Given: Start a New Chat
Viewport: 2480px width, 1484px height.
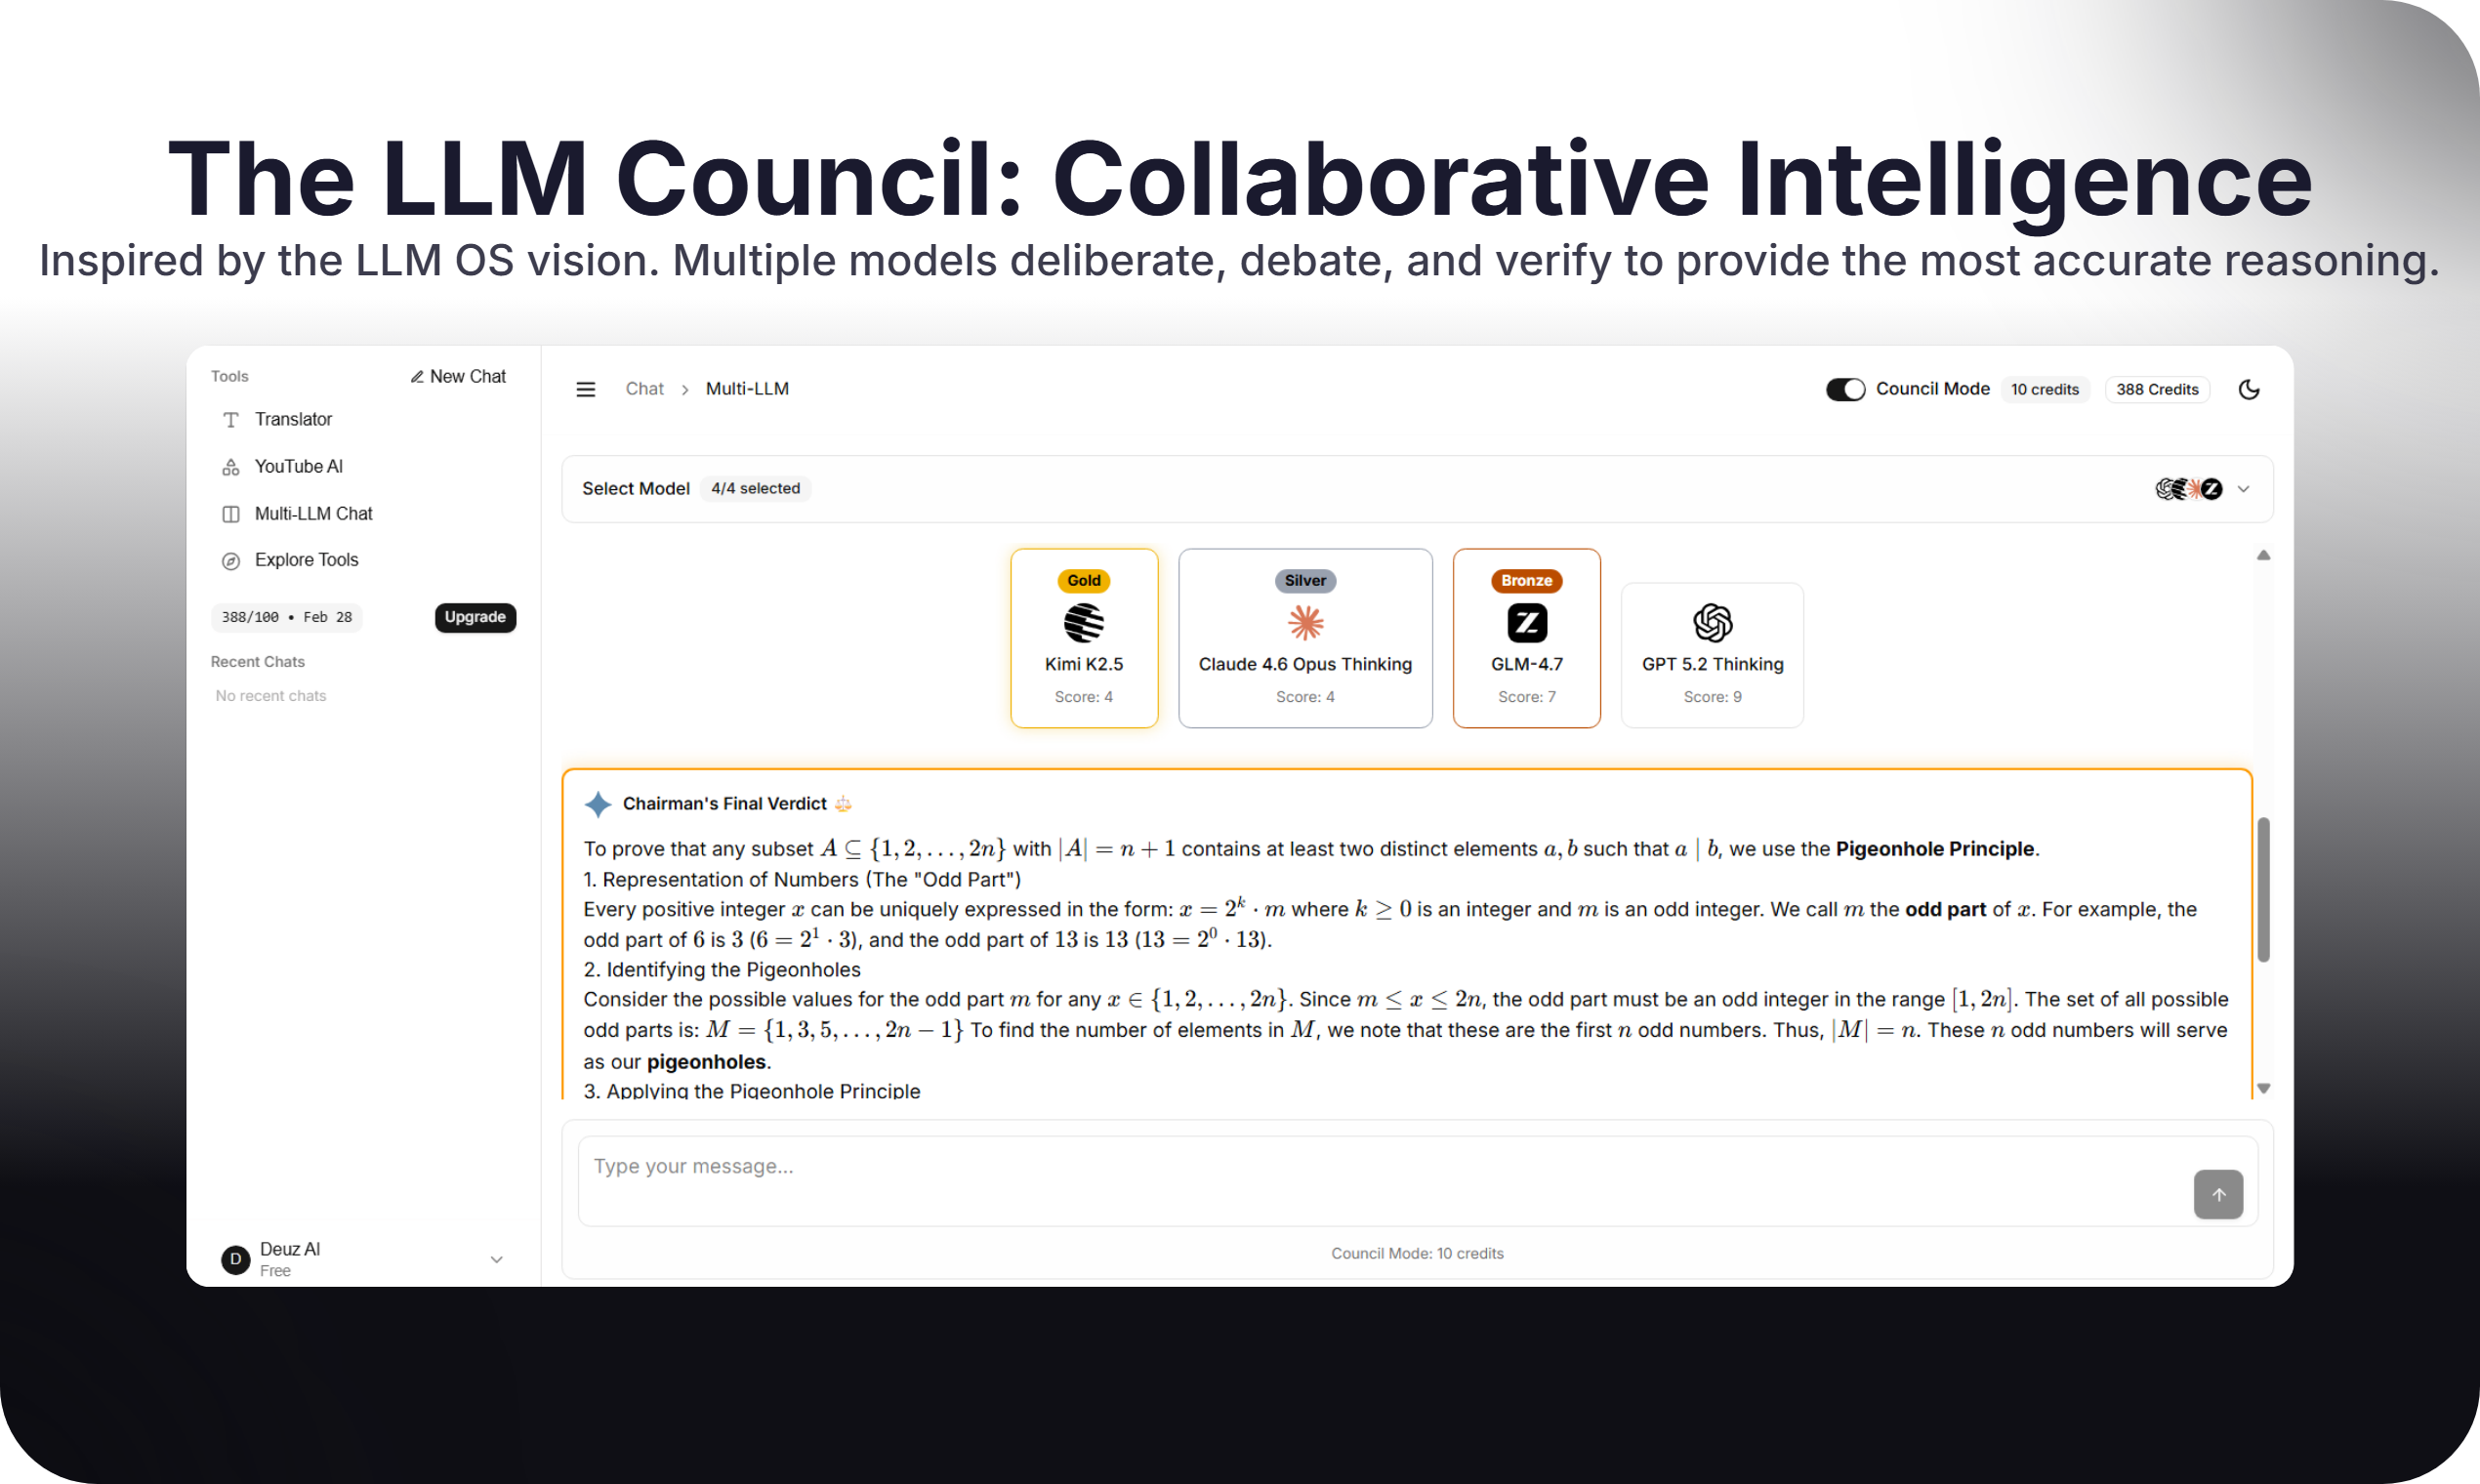Looking at the screenshot, I should click(458, 376).
